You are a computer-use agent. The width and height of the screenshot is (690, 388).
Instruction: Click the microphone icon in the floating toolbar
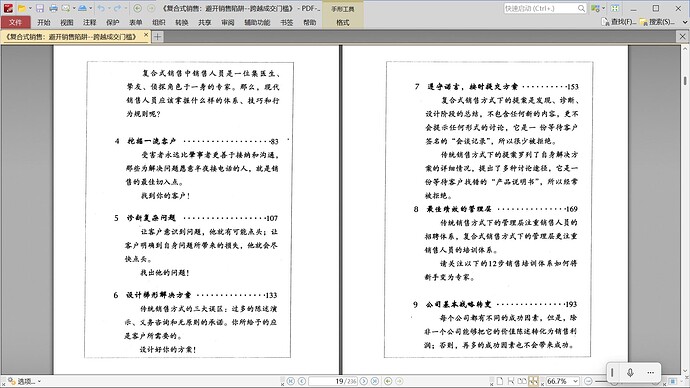pos(630,373)
